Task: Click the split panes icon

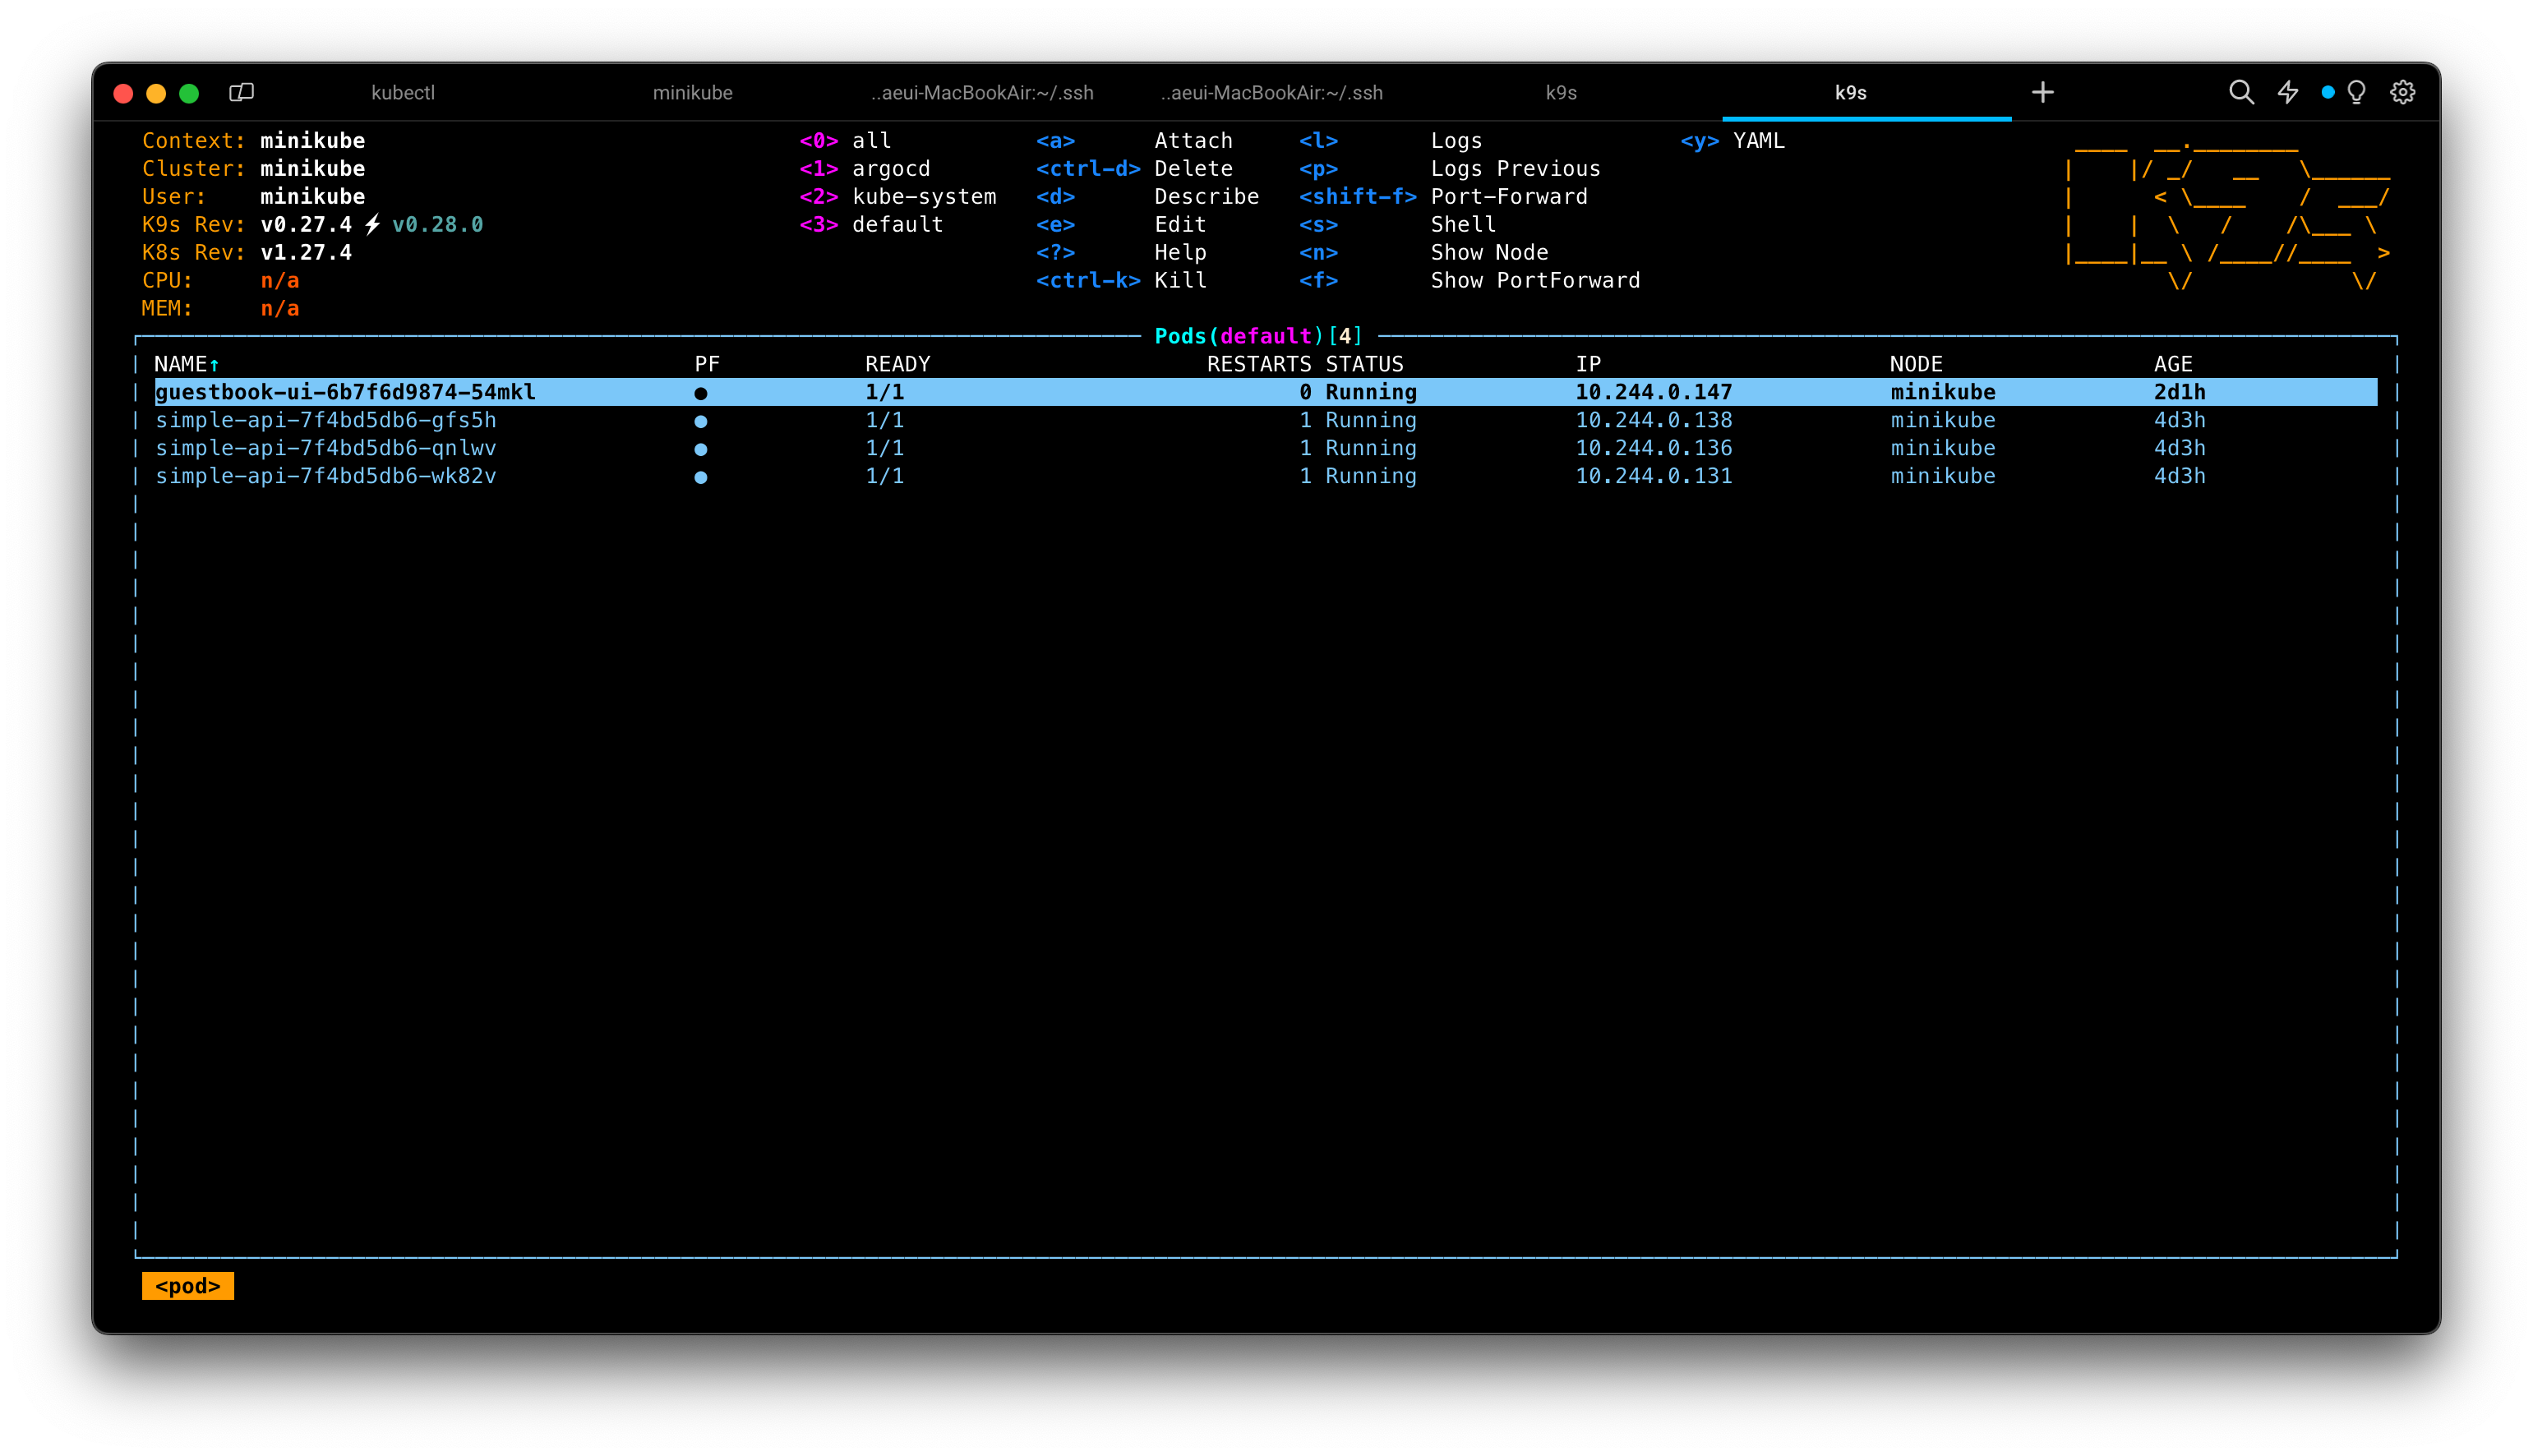Action: 241,92
